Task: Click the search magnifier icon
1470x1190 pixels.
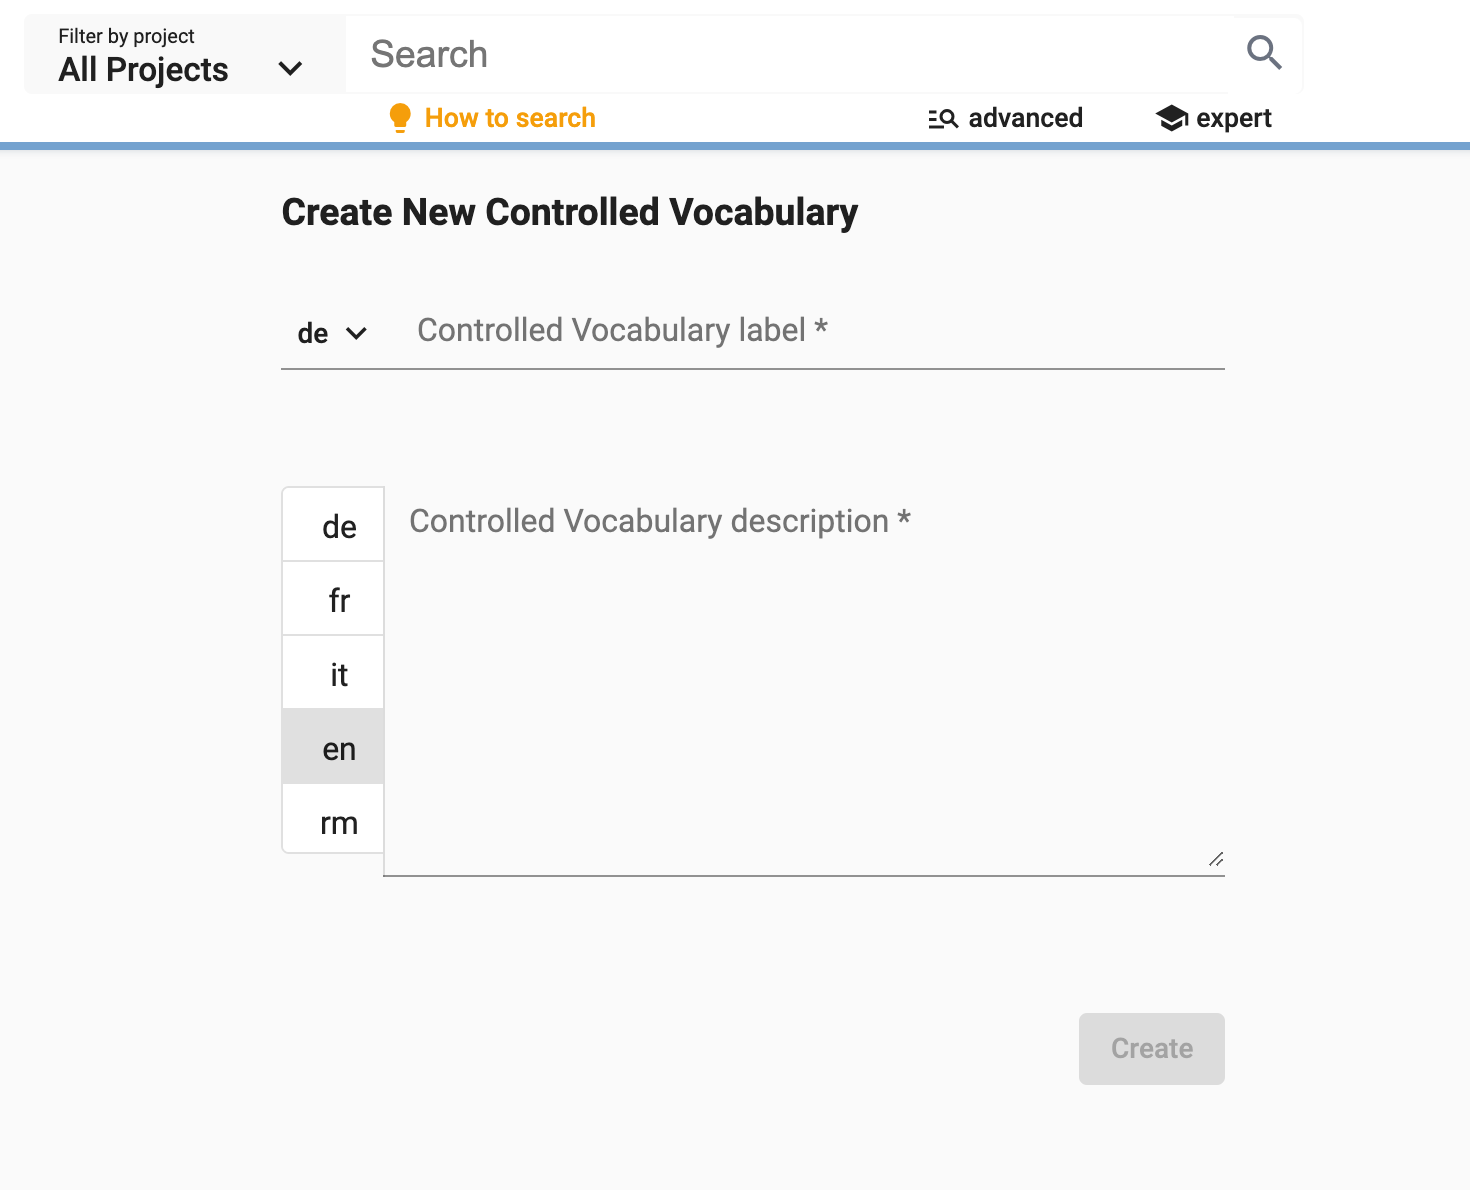Action: pos(1263,53)
